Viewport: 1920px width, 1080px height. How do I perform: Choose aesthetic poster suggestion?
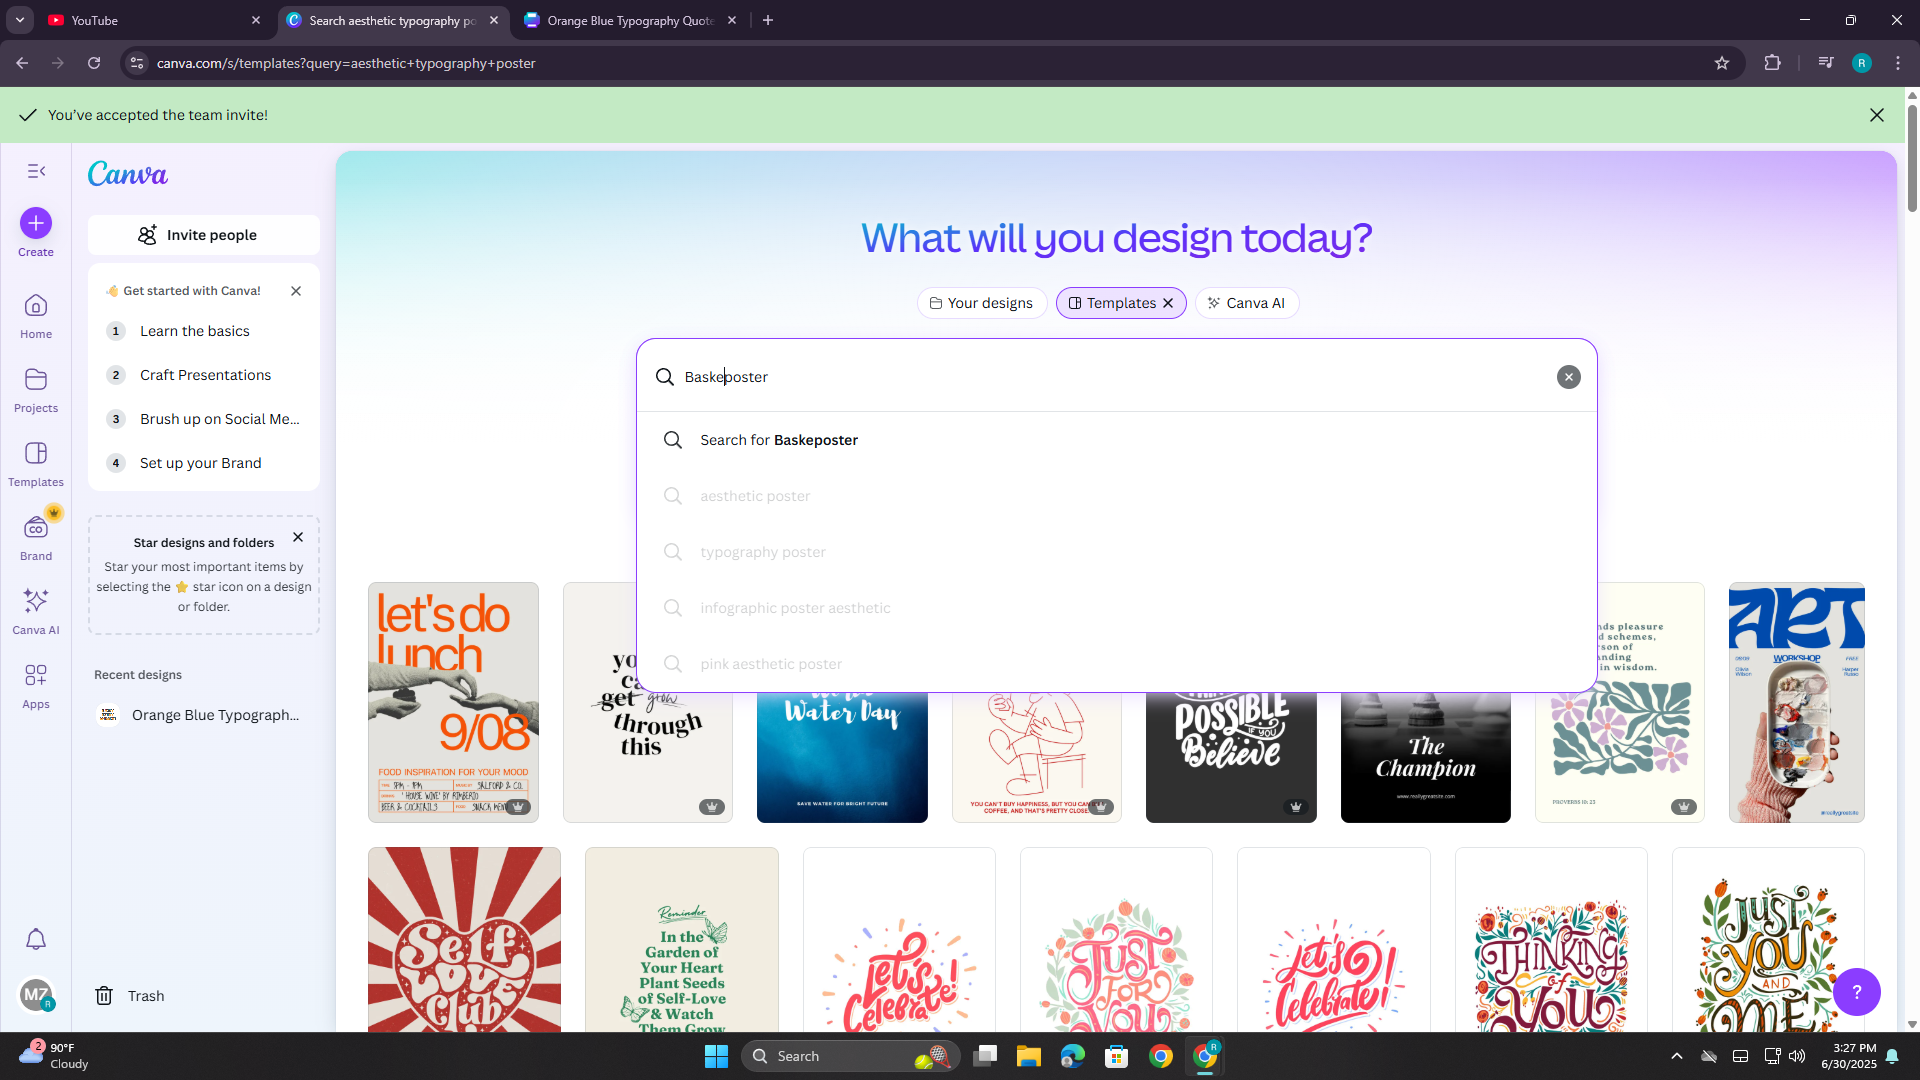point(1116,496)
